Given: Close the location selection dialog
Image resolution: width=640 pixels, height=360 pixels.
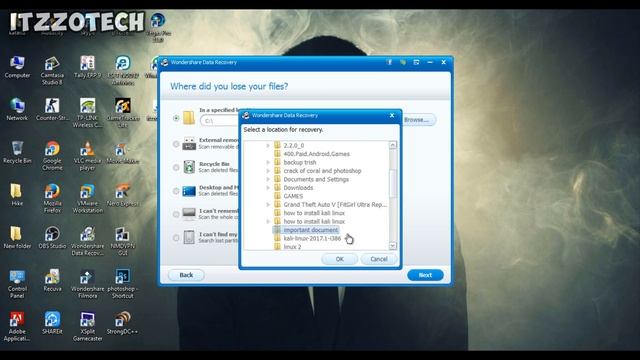Looking at the screenshot, I should [392, 116].
